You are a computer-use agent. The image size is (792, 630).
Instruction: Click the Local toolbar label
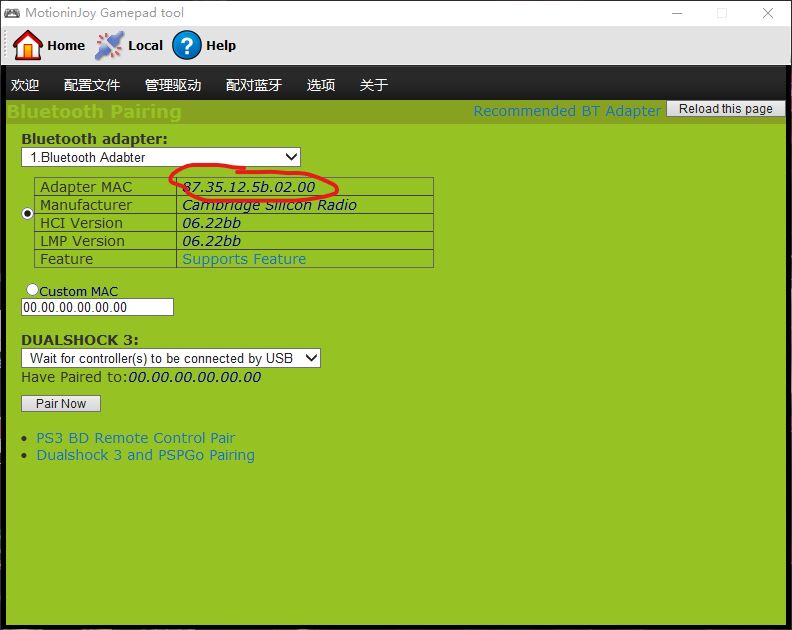(145, 45)
